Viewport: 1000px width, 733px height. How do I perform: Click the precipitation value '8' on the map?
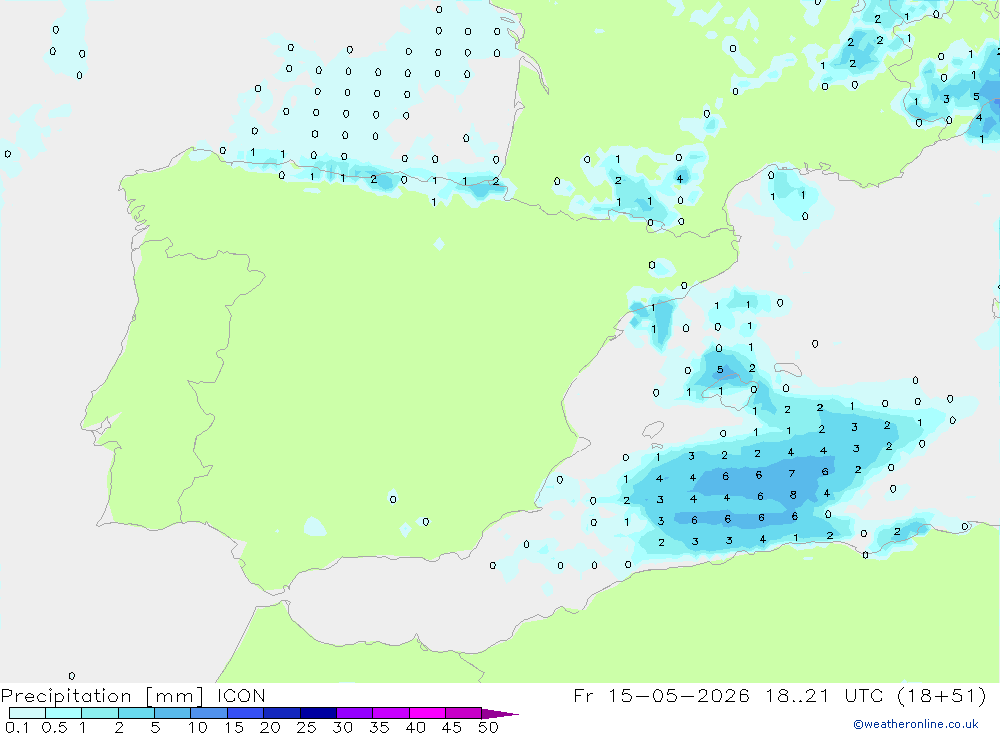(793, 494)
